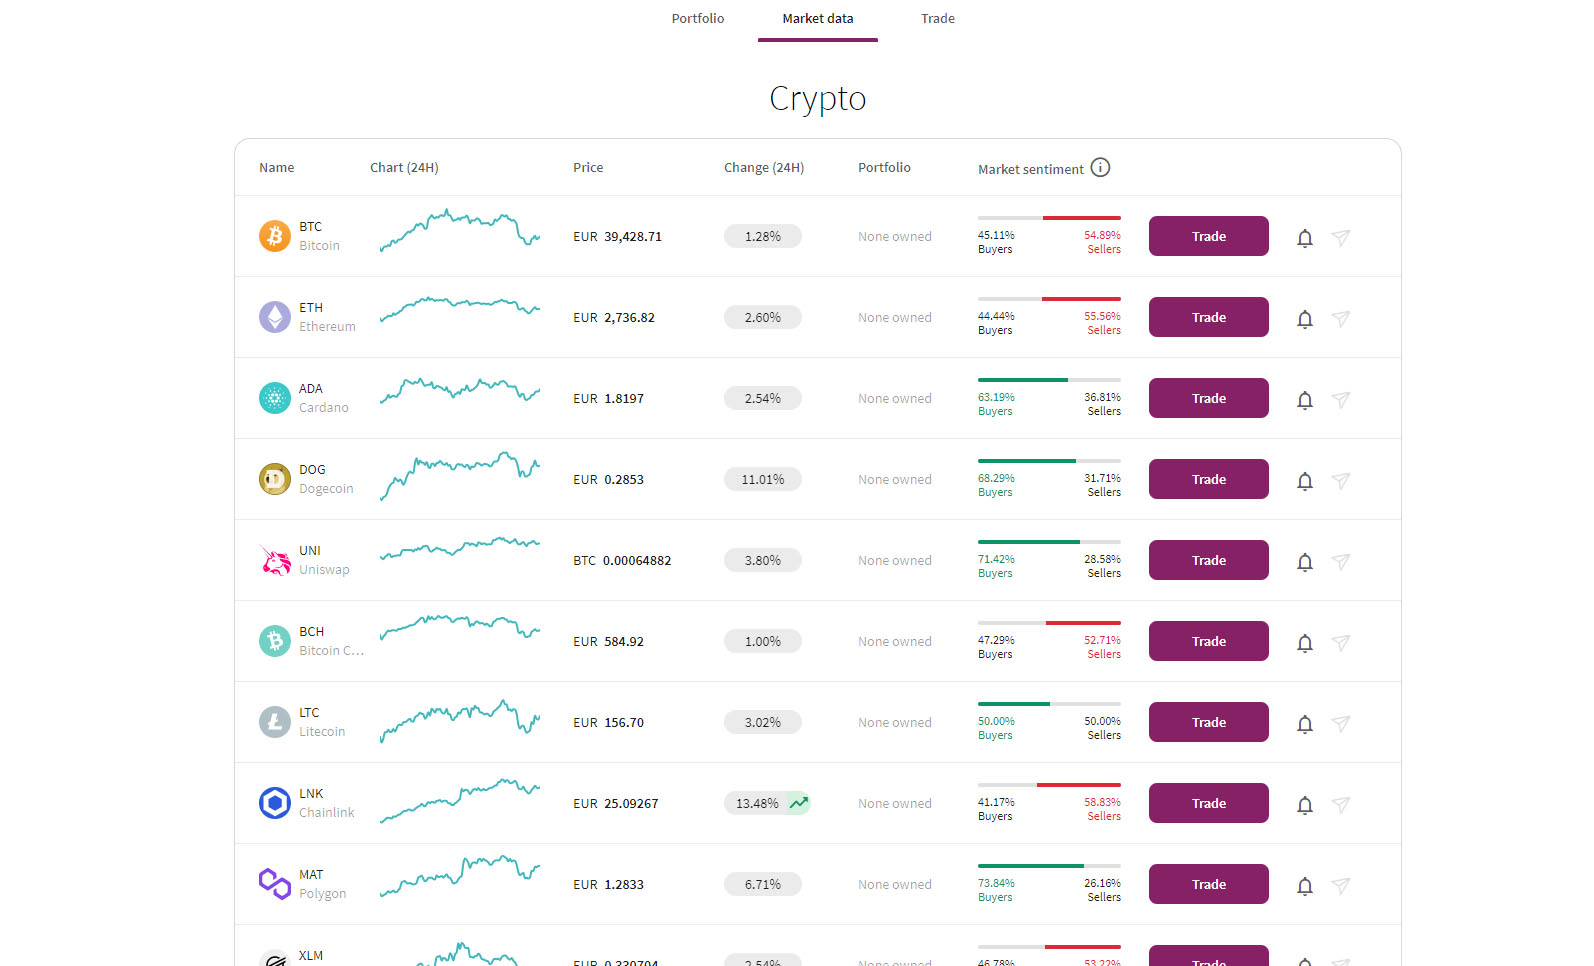Screen dimensions: 1594x966
Task: Click Chainlink's 13.48% change badge
Action: [x=767, y=803]
